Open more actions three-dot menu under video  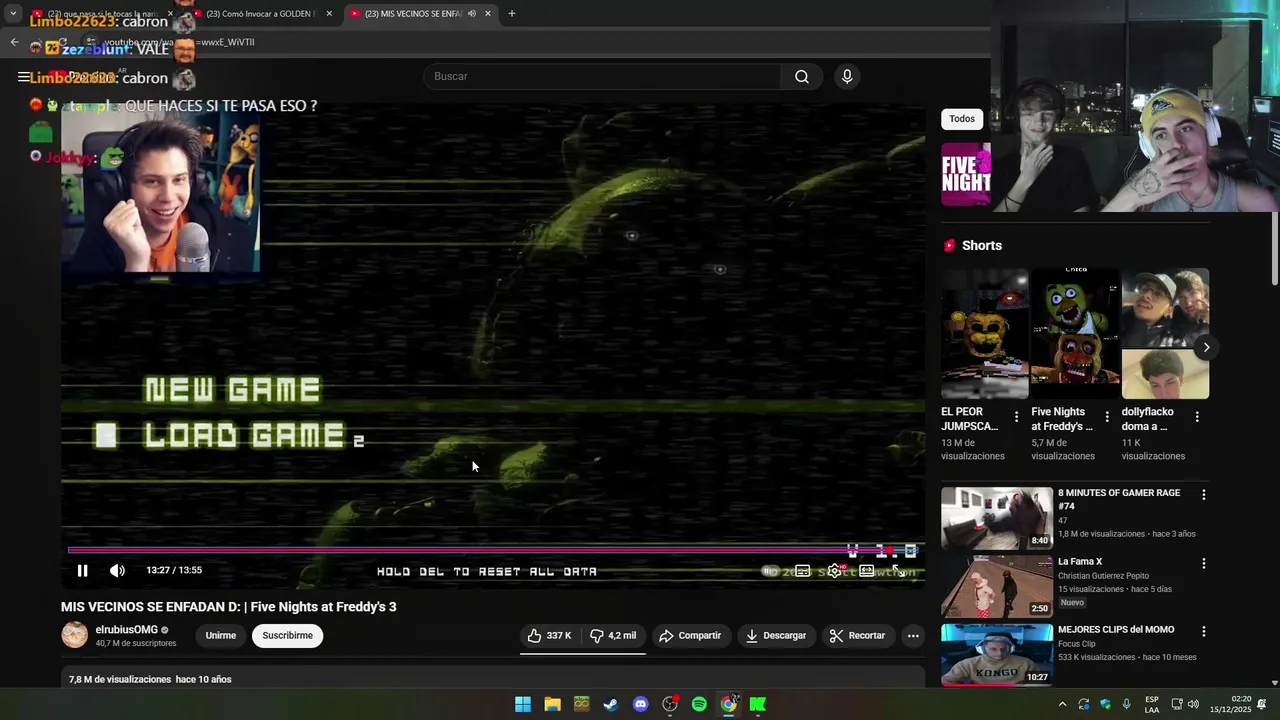(913, 636)
